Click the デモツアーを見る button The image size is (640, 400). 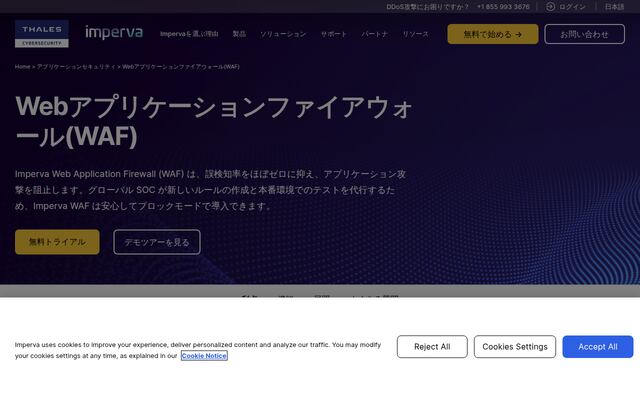coord(157,242)
